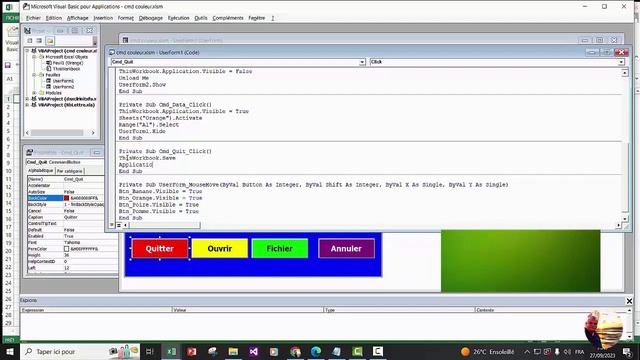Click the Taper ici pour search box
This screenshot has width=640, height=360.
click(x=80, y=351)
